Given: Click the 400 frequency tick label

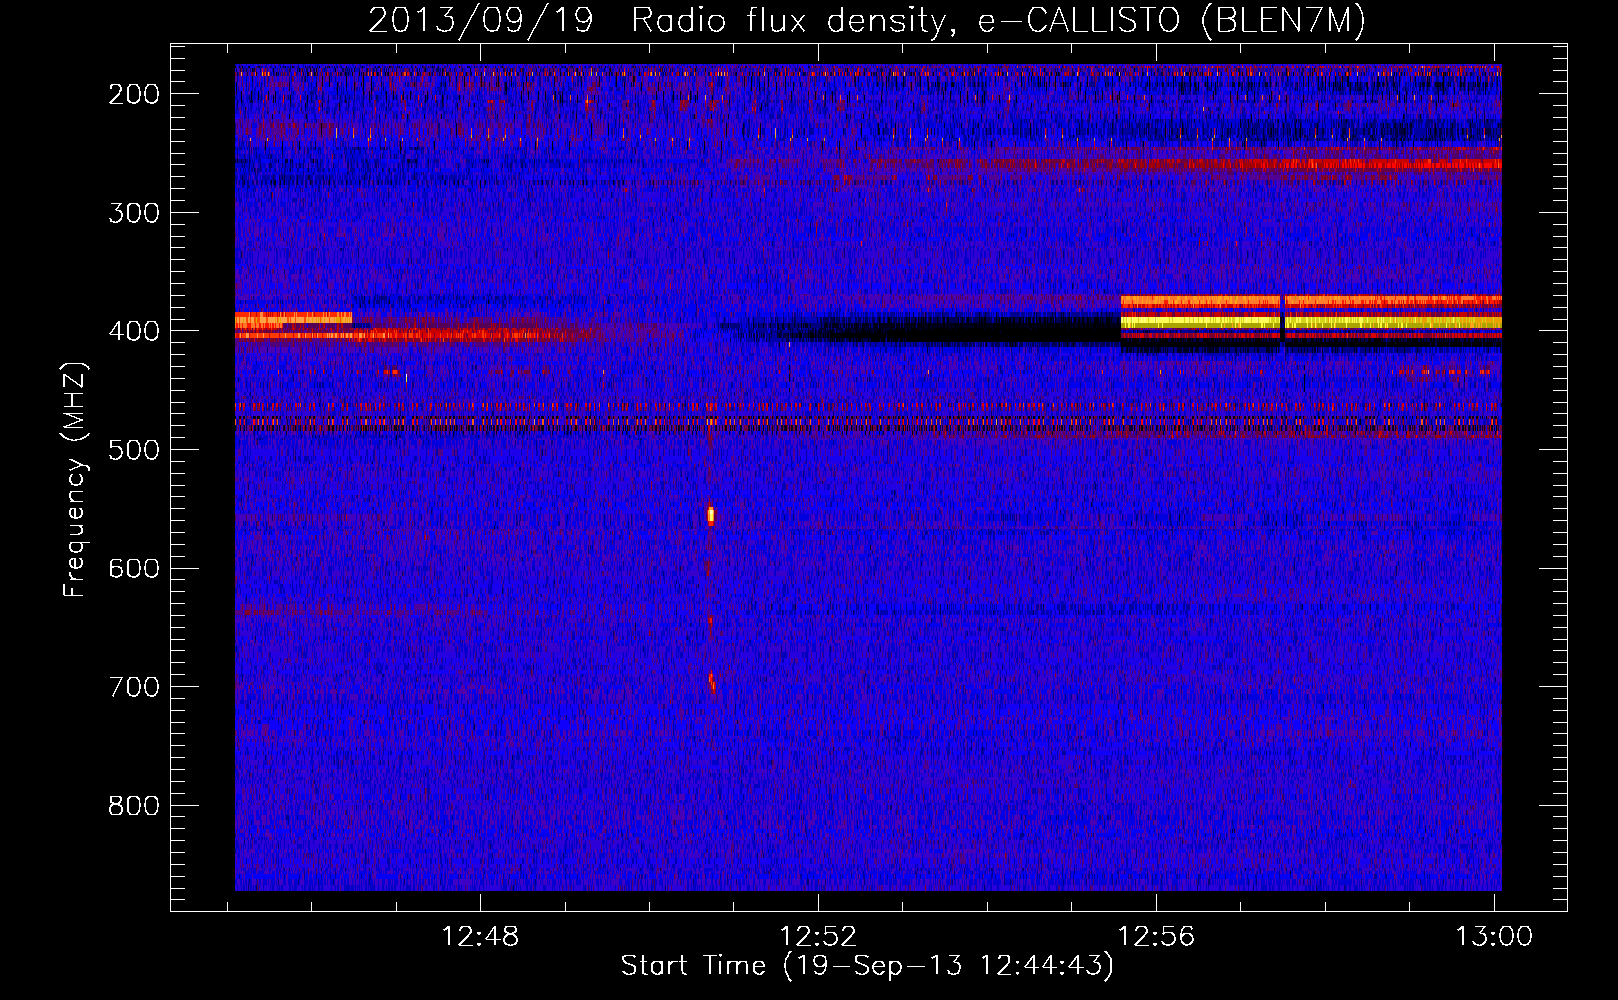Looking at the screenshot, I should pos(133,331).
